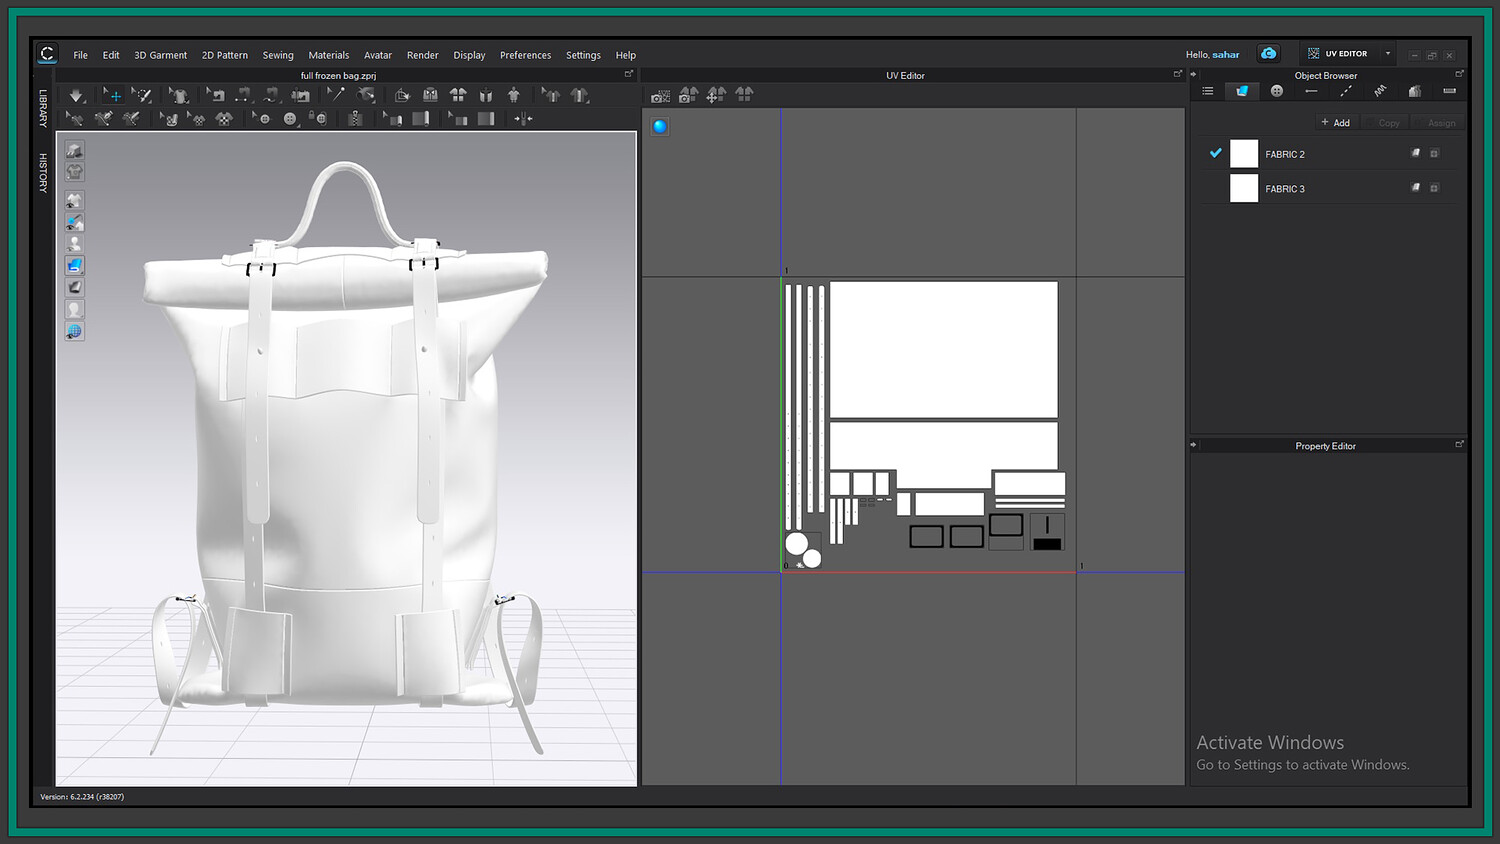The width and height of the screenshot is (1500, 844).
Task: Click the FABRIC 3 white color swatch
Action: [x=1243, y=188]
